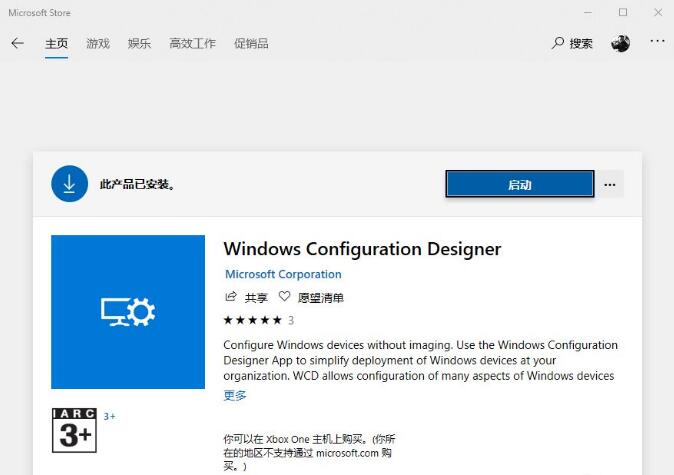Select the 娱乐 tab
674x475 pixels.
(x=139, y=44)
